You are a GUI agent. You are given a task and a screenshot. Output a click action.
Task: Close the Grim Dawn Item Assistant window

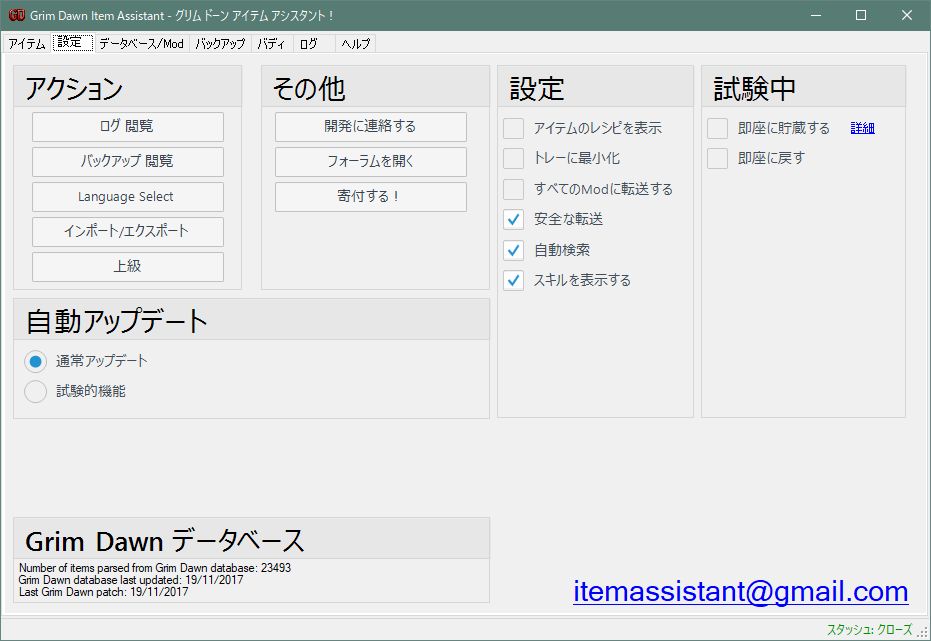pos(907,15)
